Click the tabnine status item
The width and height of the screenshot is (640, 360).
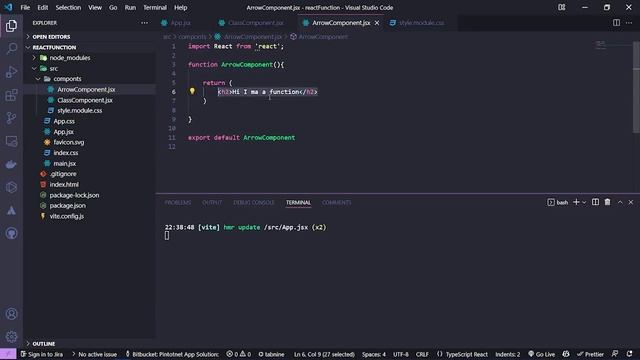271,354
